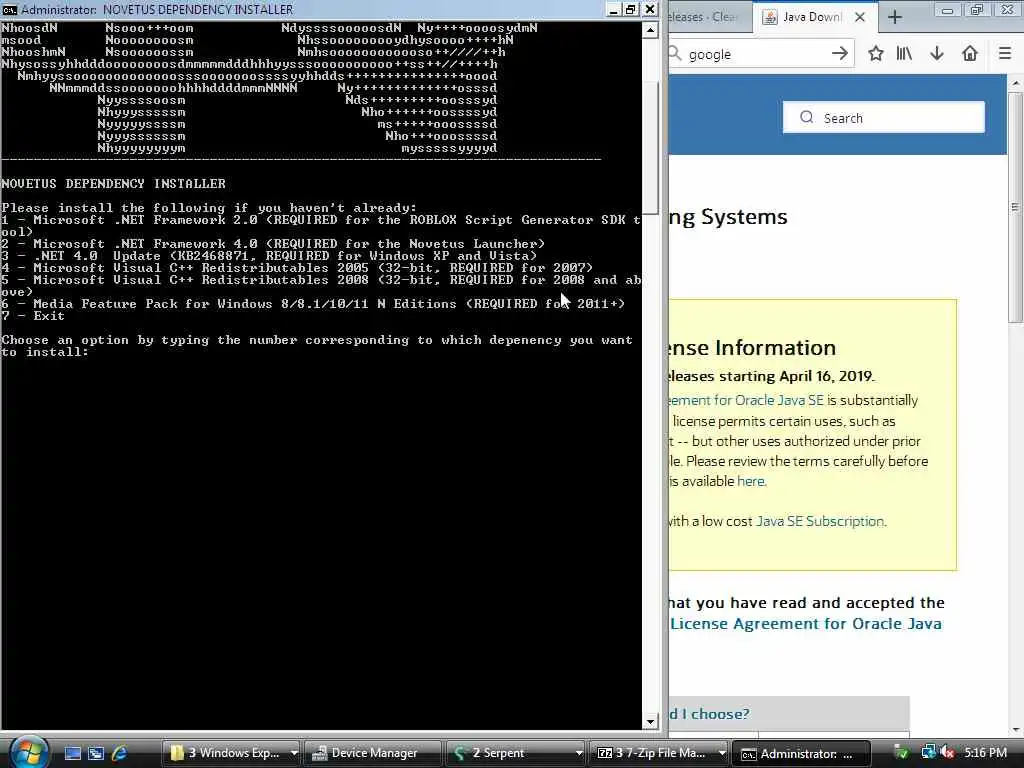This screenshot has width=1024, height=768.
Task: Open the Java SE Subscription link
Action: coord(820,521)
